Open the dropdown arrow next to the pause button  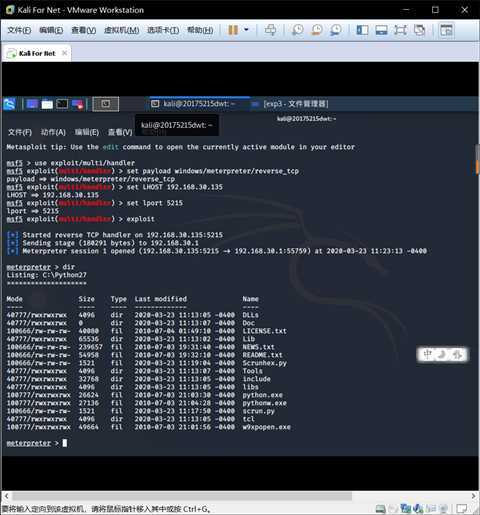246,30
